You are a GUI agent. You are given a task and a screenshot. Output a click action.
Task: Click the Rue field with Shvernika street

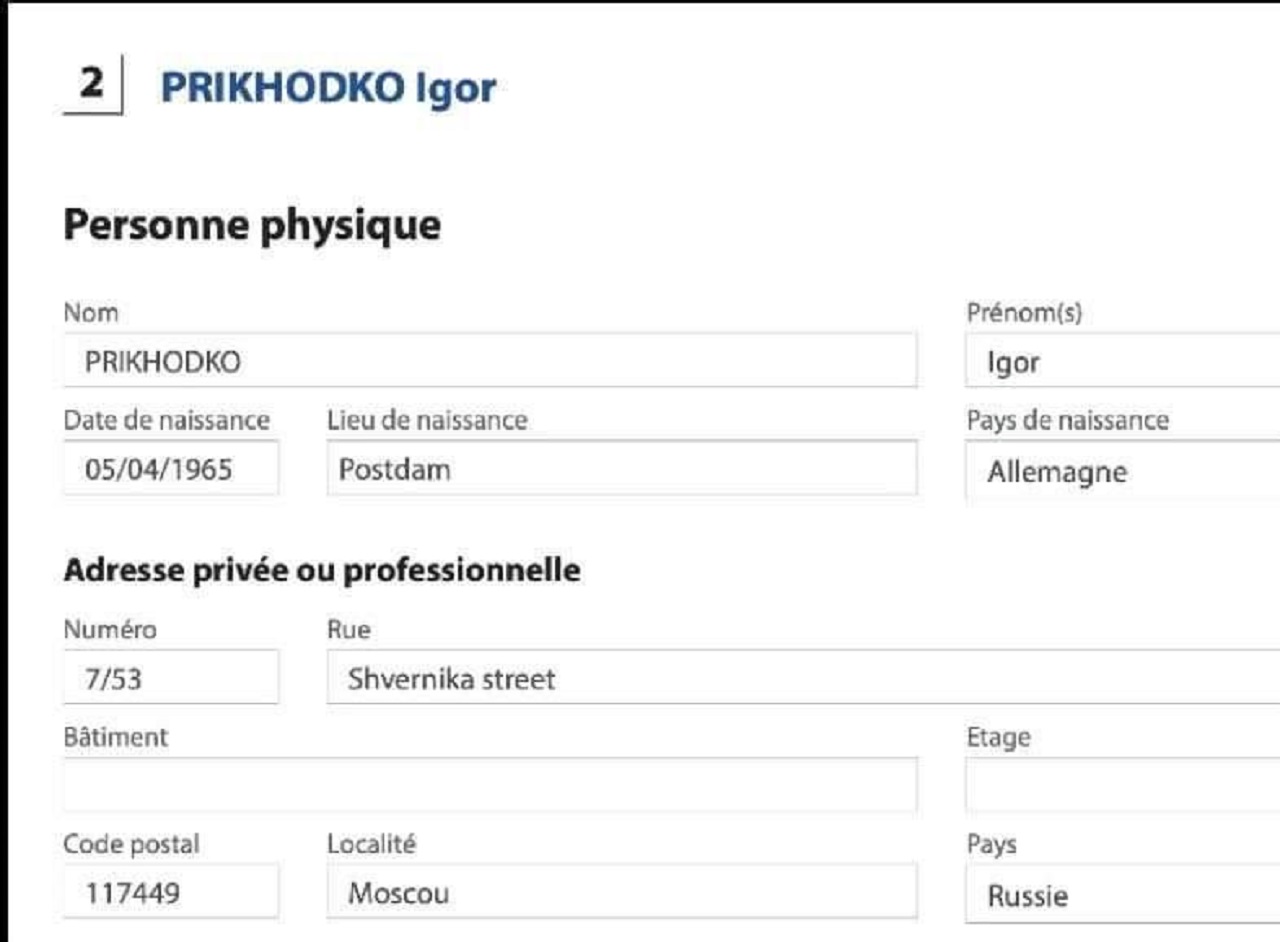[x=800, y=679]
